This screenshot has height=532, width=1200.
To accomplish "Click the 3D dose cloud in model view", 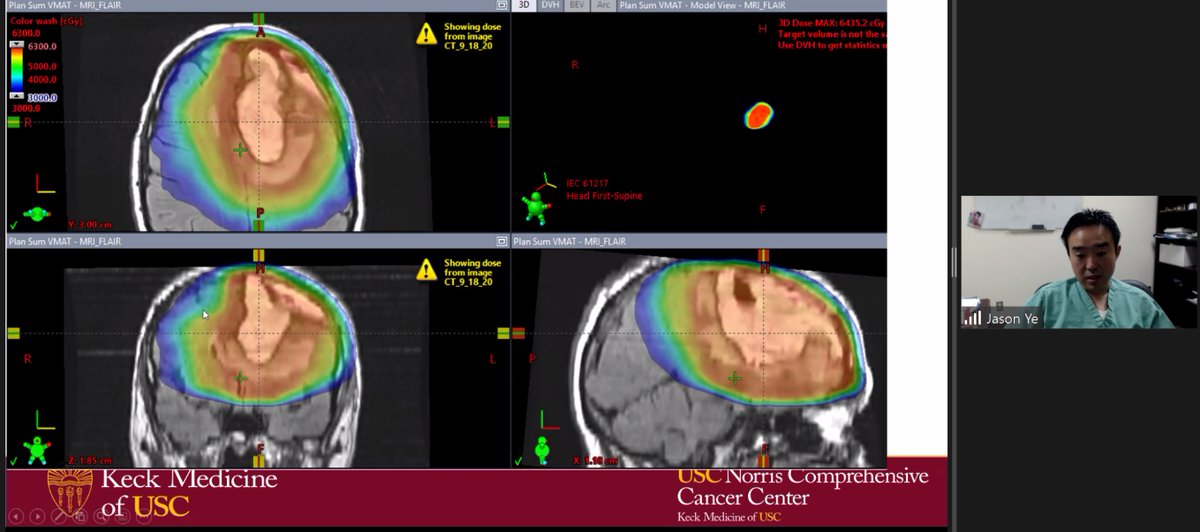I will pyautogui.click(x=759, y=115).
